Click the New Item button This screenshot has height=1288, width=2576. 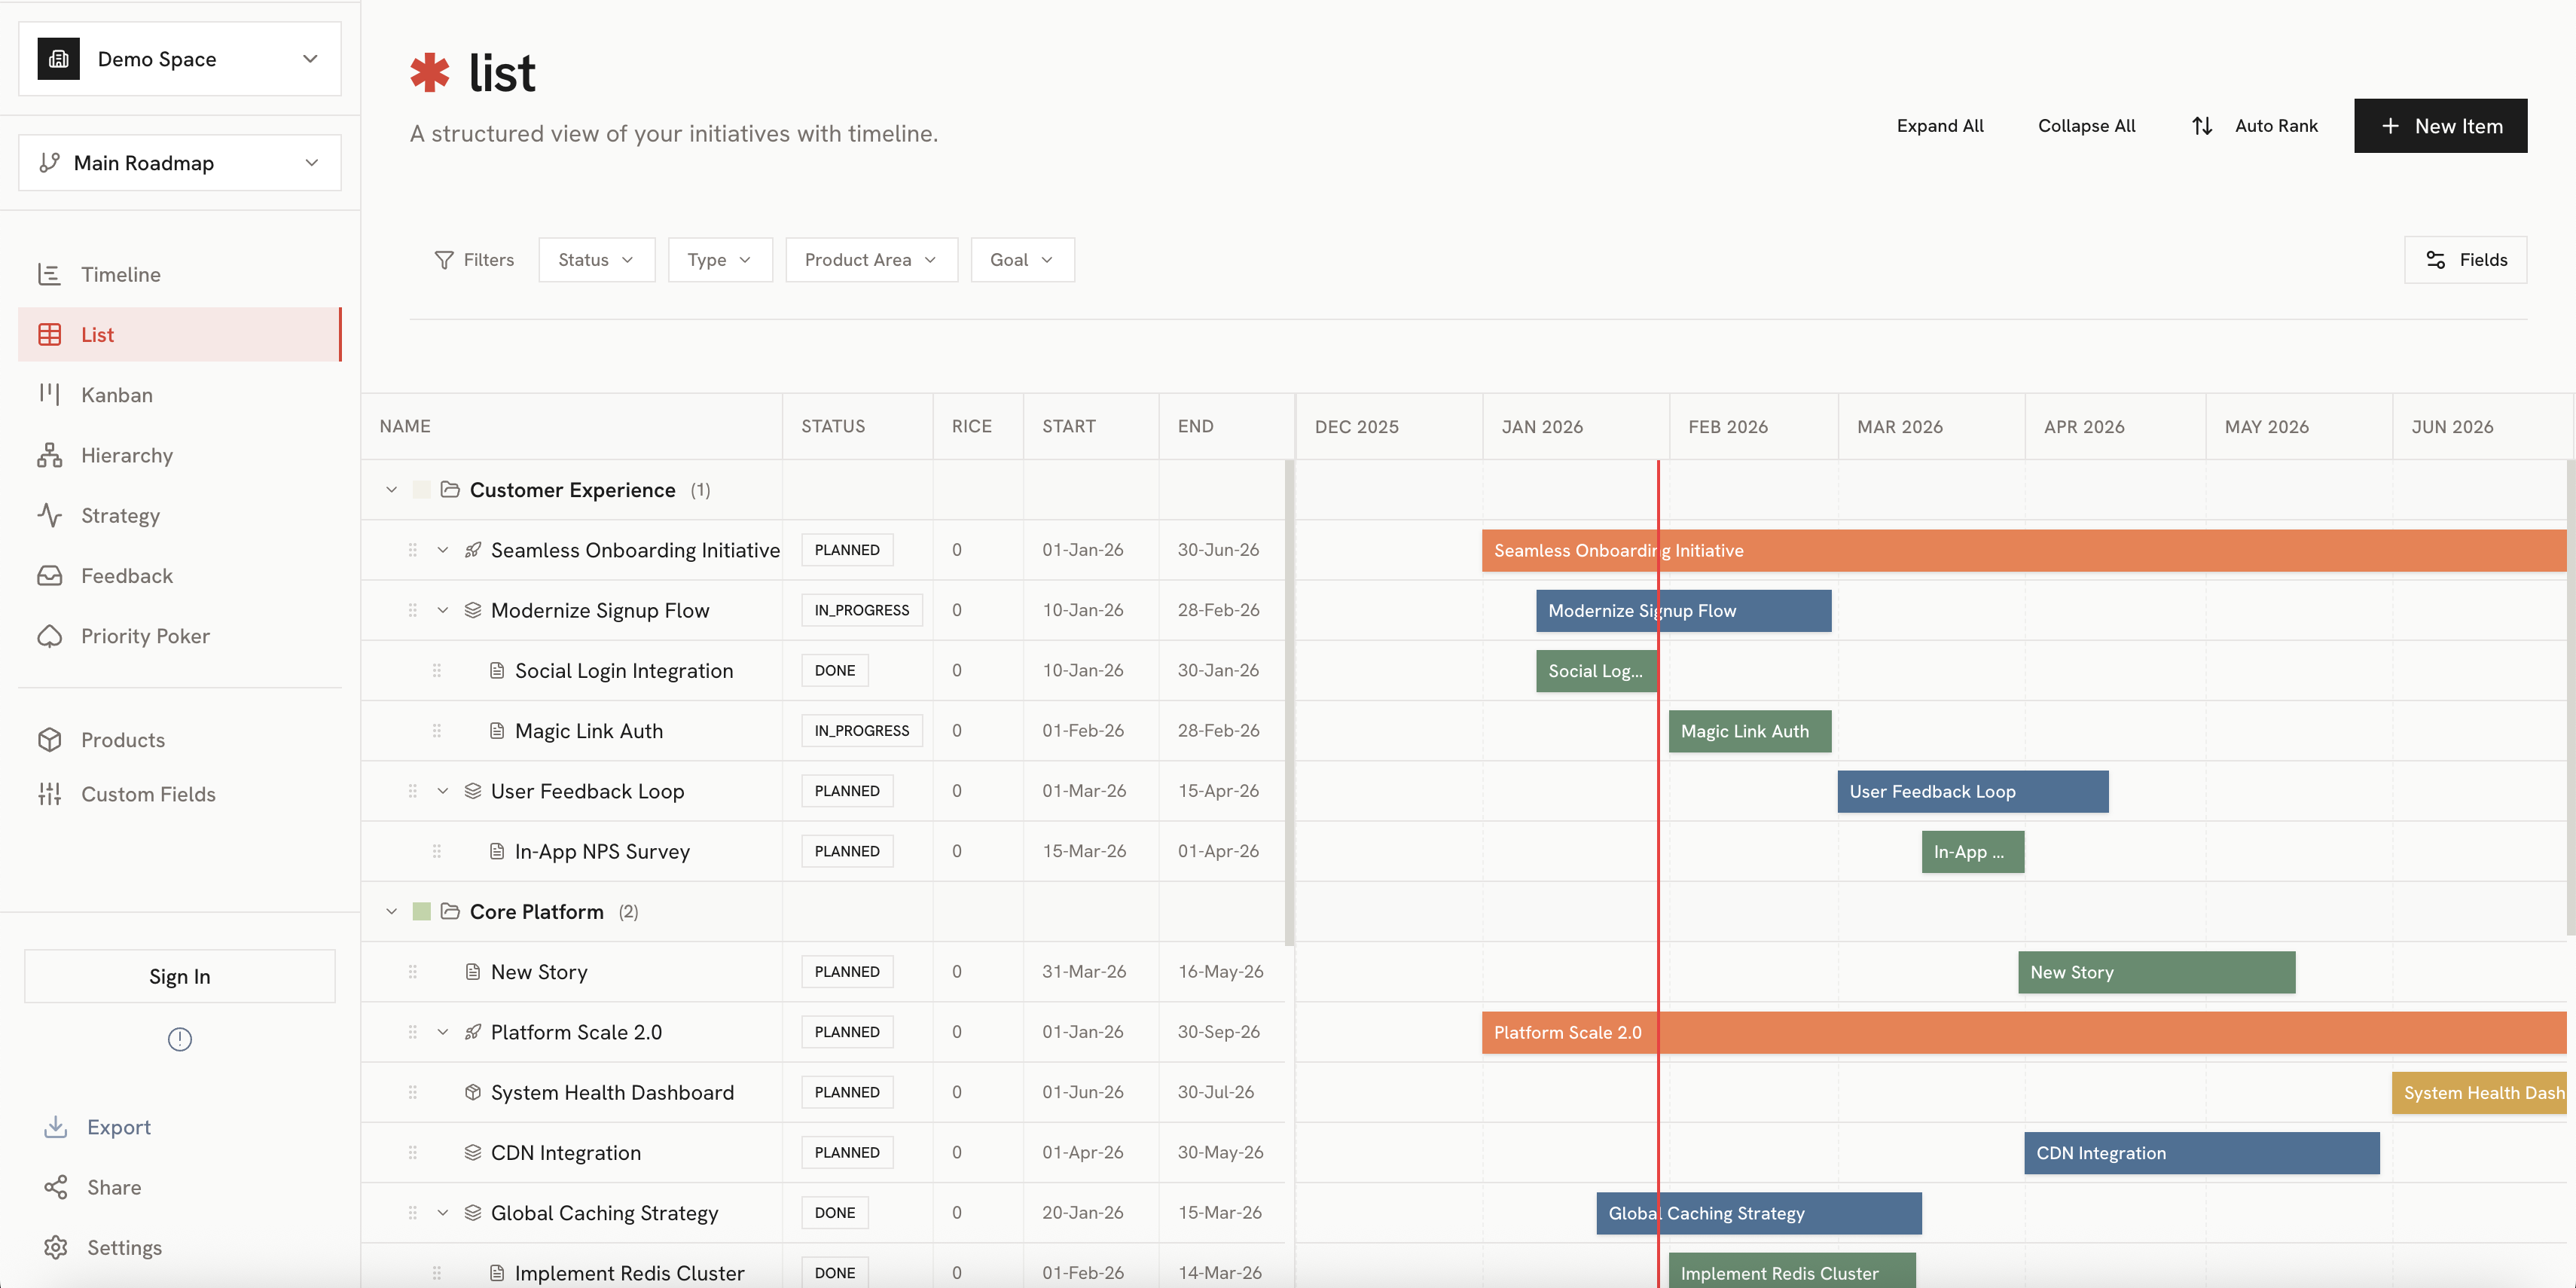pyautogui.click(x=2440, y=126)
